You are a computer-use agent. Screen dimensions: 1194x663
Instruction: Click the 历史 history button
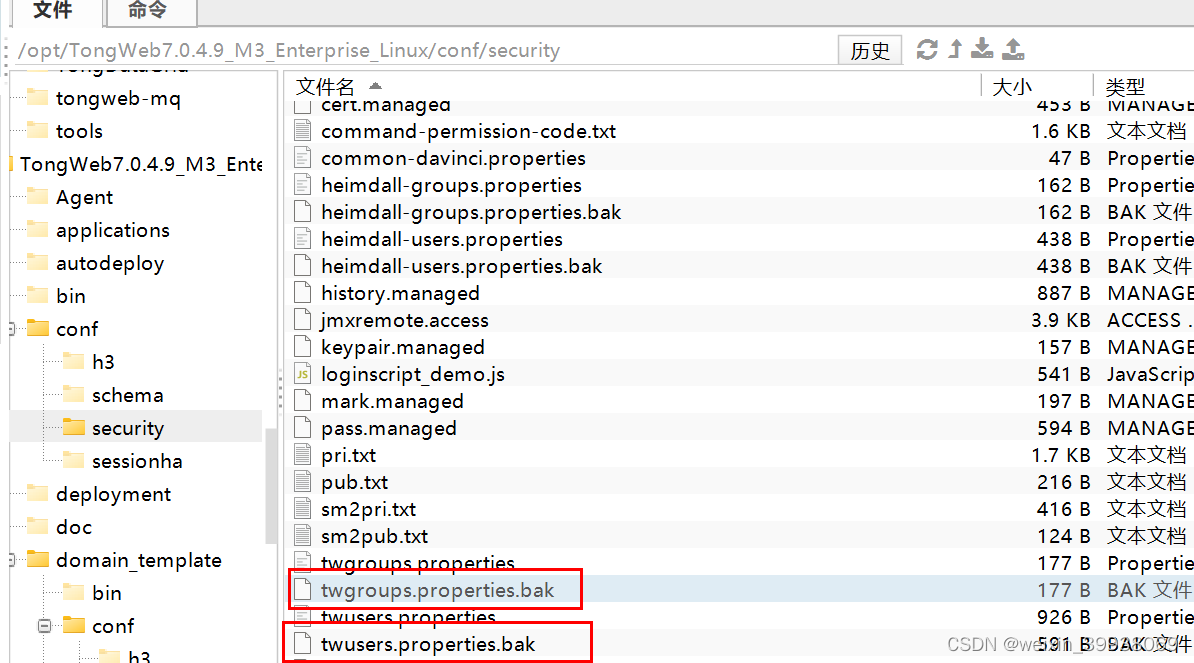click(870, 50)
